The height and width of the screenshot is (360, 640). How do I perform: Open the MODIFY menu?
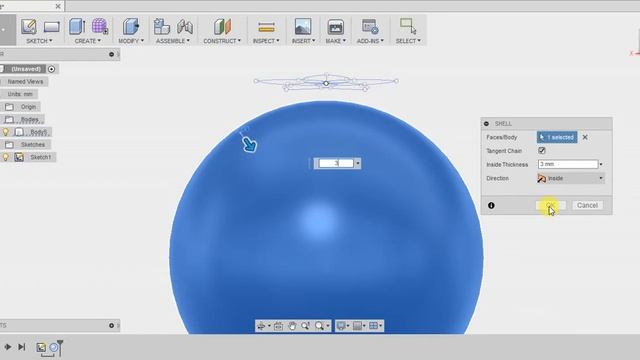[x=131, y=41]
